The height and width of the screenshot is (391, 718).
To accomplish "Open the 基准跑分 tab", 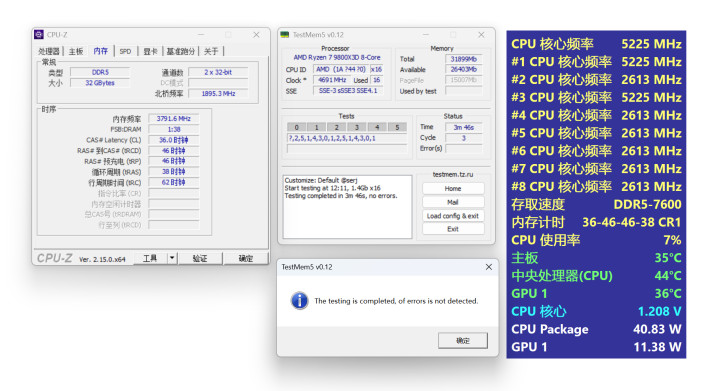I will (180, 51).
